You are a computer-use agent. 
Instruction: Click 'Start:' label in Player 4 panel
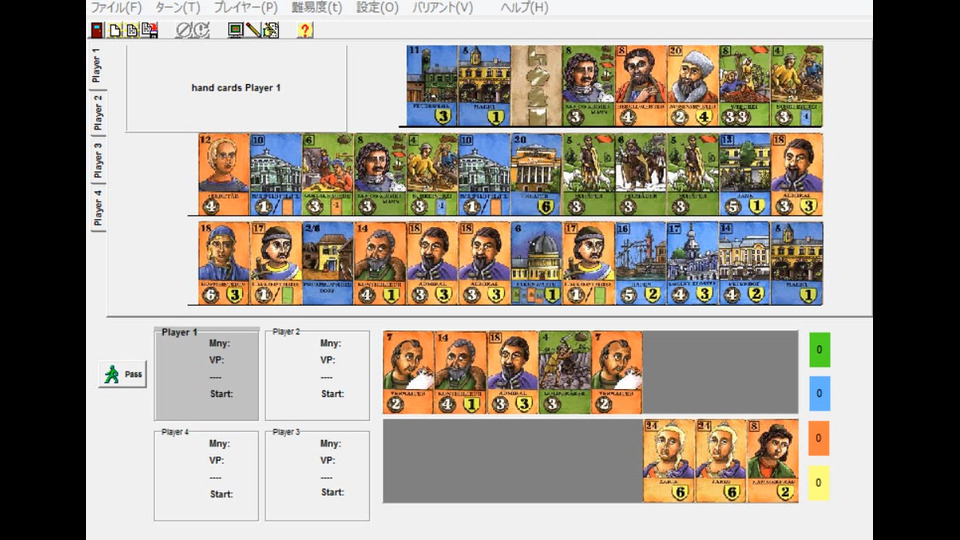click(221, 494)
